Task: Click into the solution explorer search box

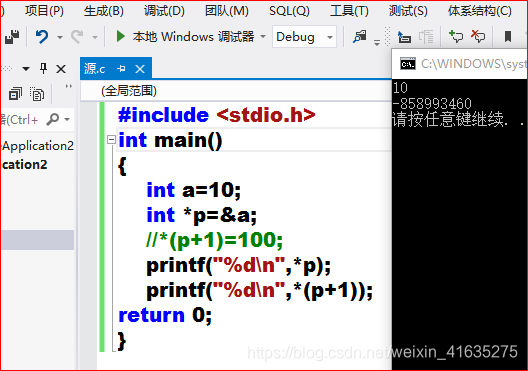Action: [x=21, y=120]
